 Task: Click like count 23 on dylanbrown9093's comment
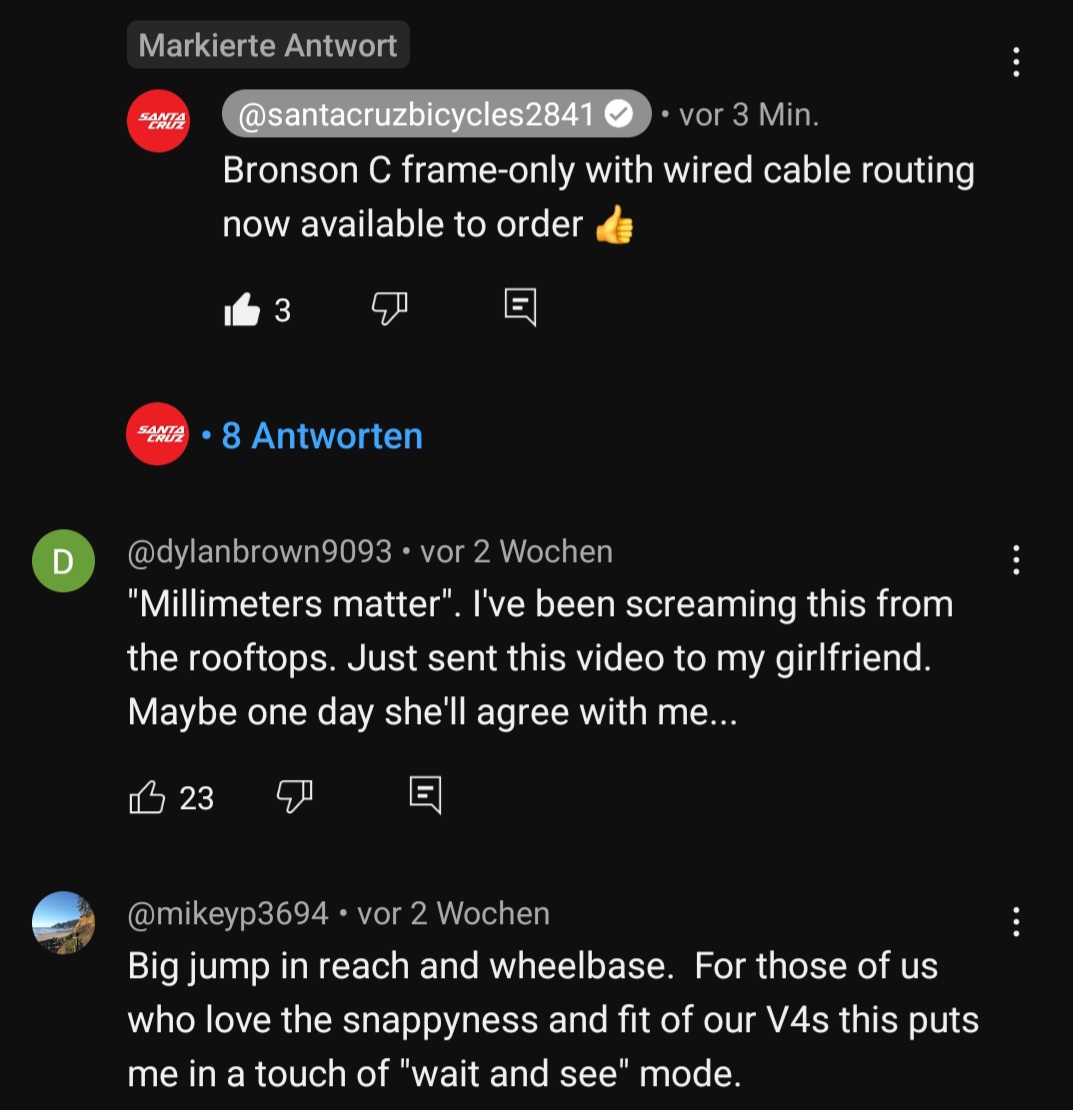coord(197,798)
